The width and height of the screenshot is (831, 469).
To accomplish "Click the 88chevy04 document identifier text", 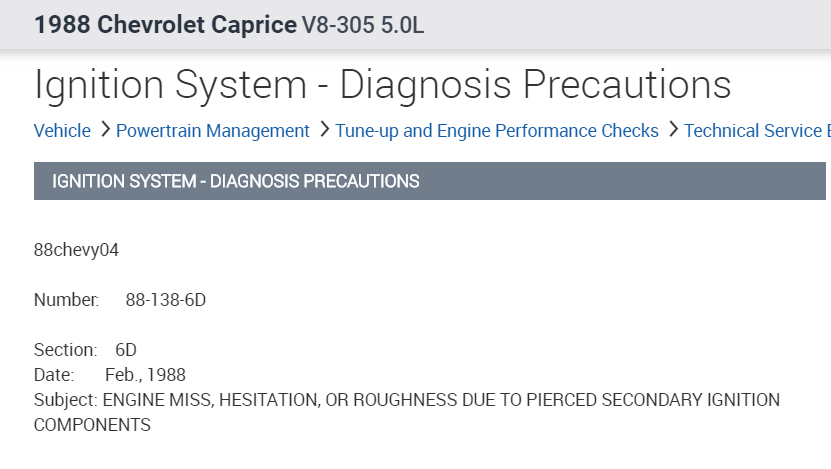I will click(77, 250).
